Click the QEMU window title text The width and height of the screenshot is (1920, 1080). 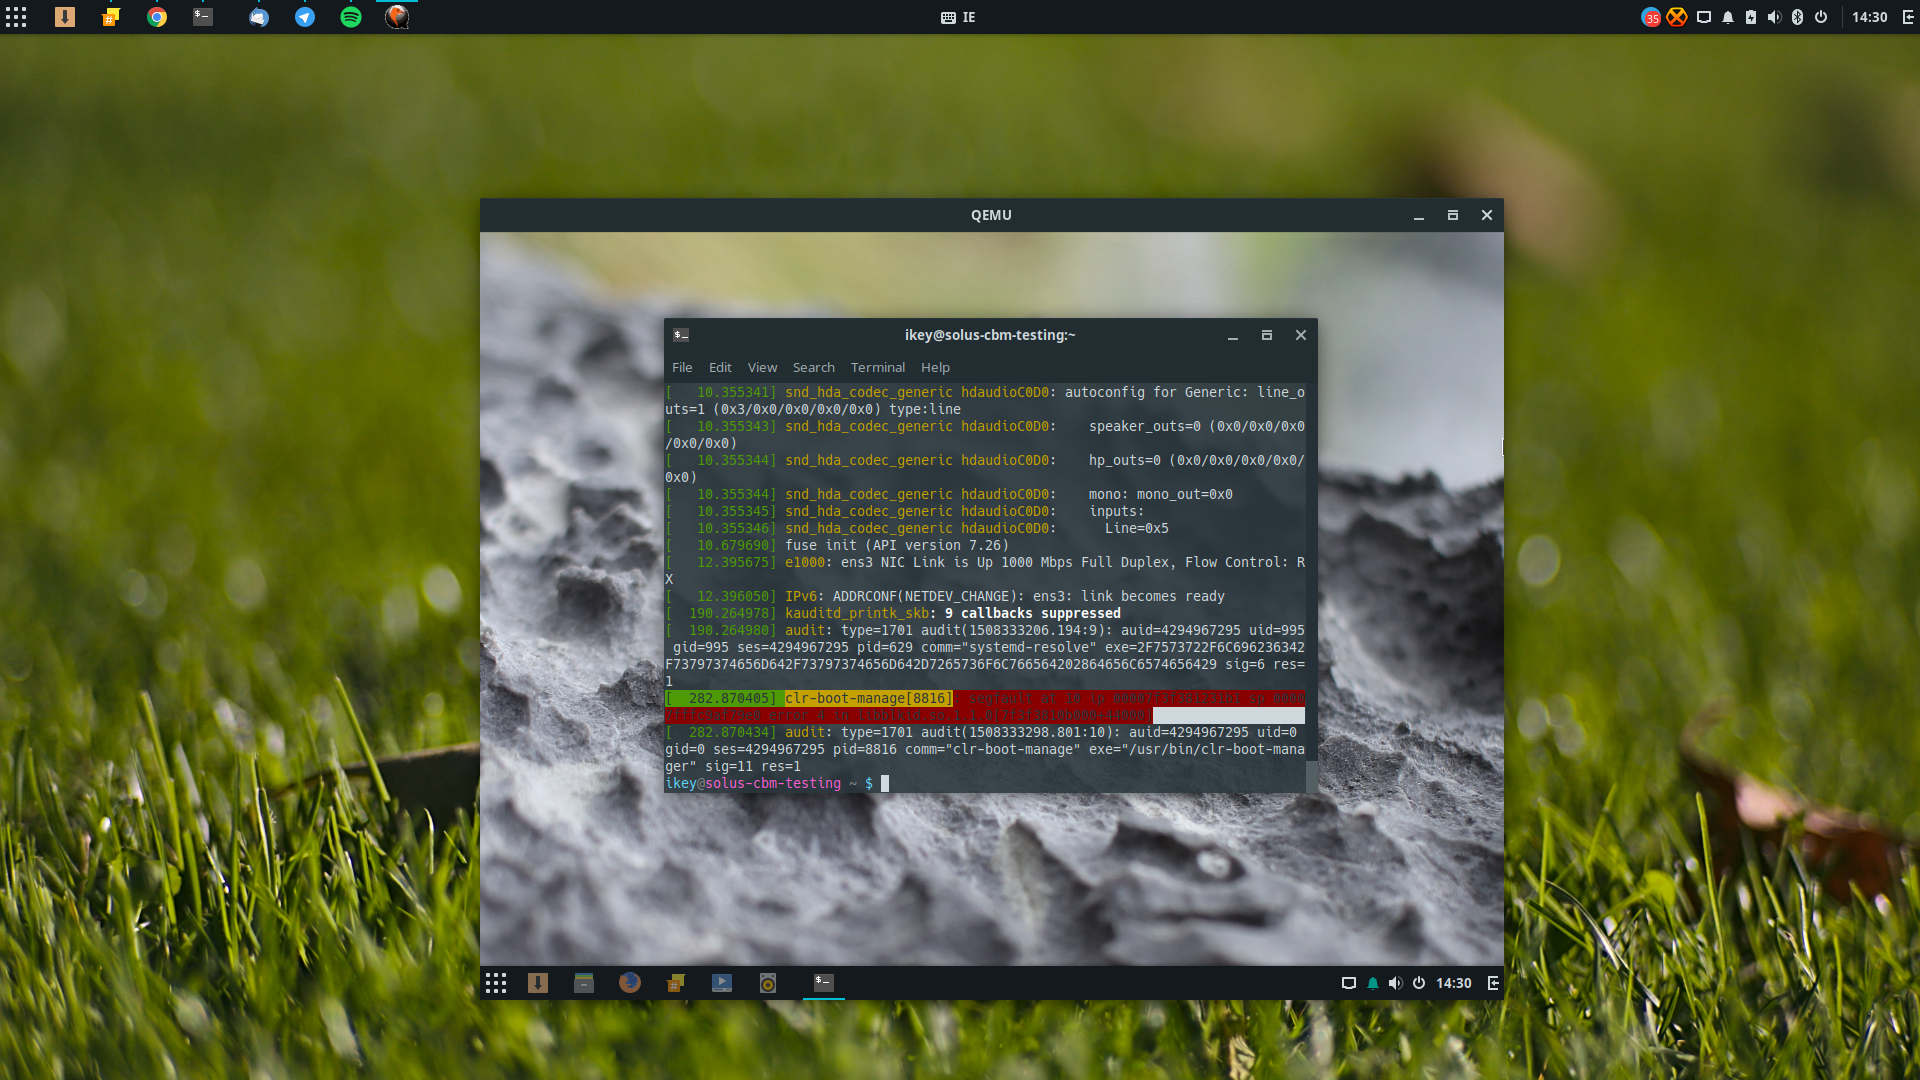(x=991, y=216)
